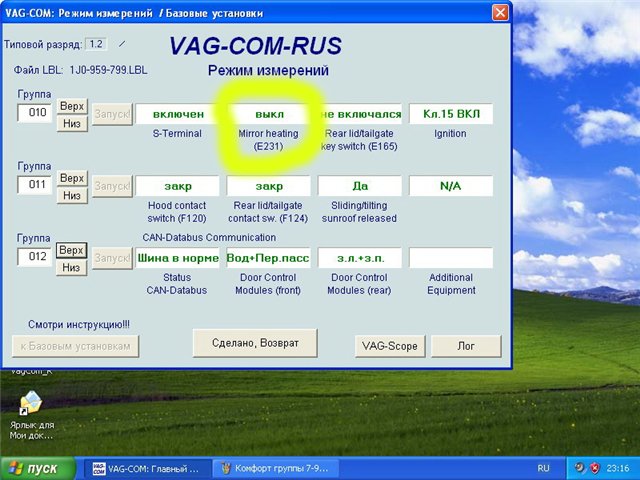Focus the group 012 number field

pos(35,257)
